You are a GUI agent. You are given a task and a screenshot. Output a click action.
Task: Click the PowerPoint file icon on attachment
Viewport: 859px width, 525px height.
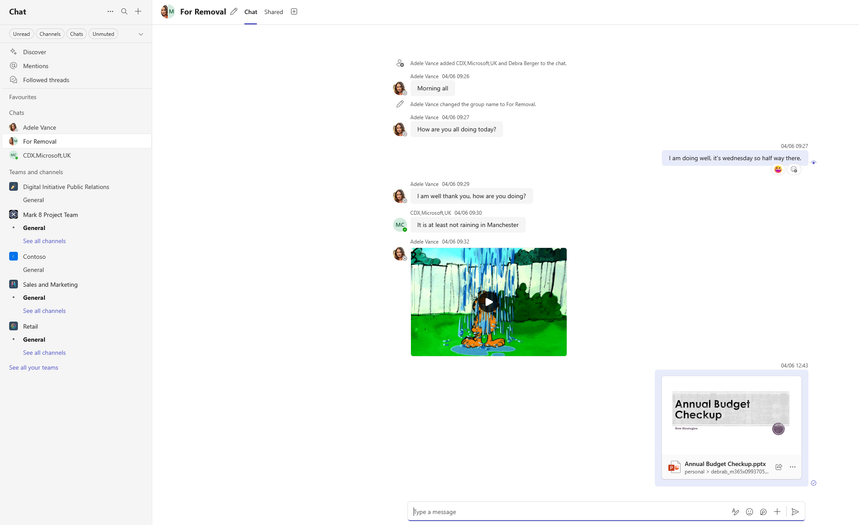674,467
